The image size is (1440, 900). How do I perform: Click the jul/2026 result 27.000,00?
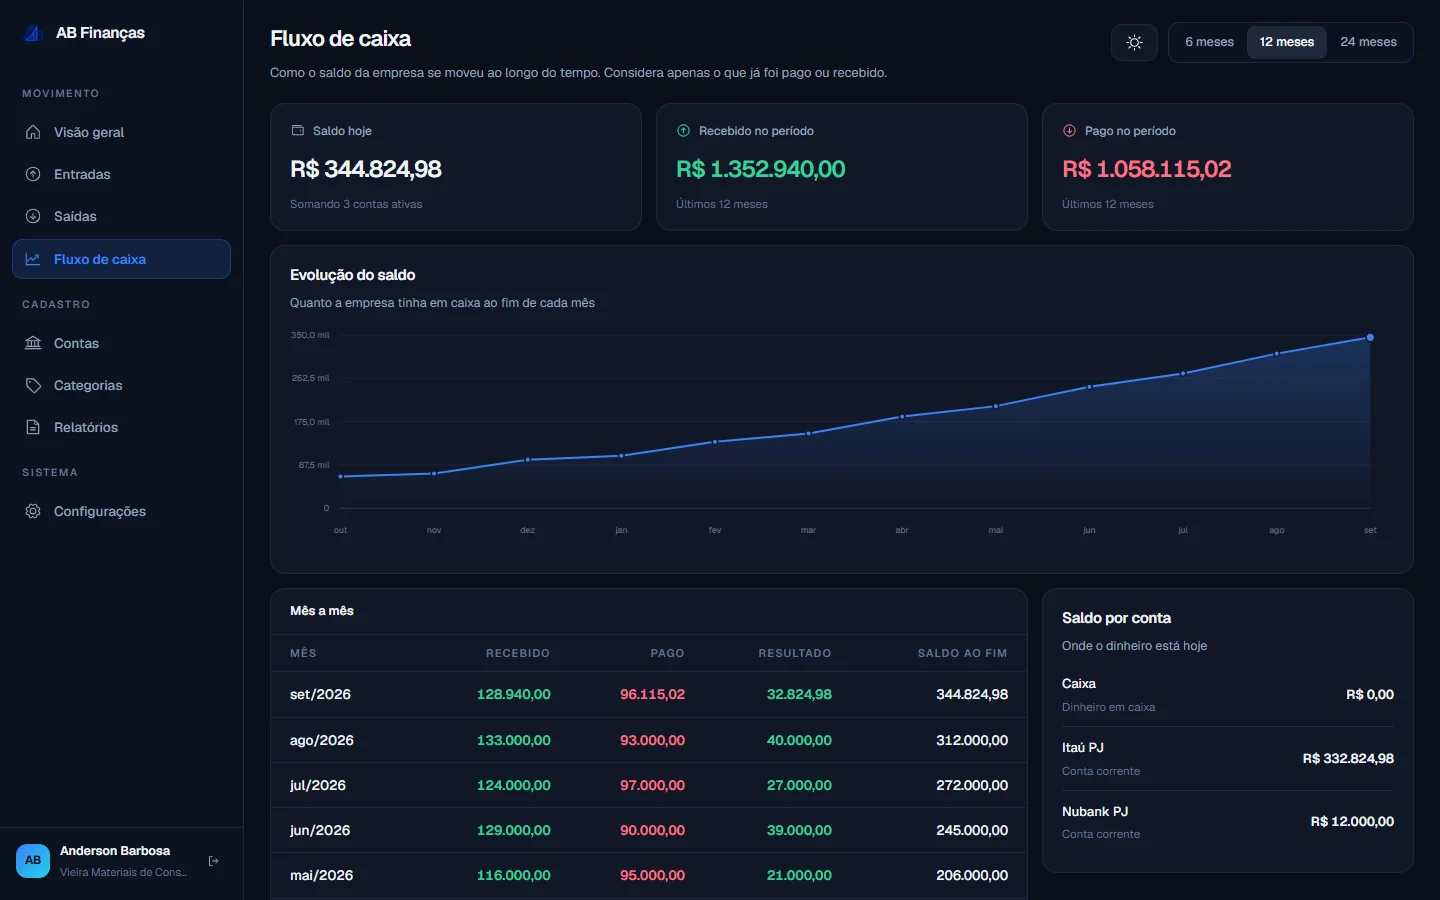tap(799, 785)
